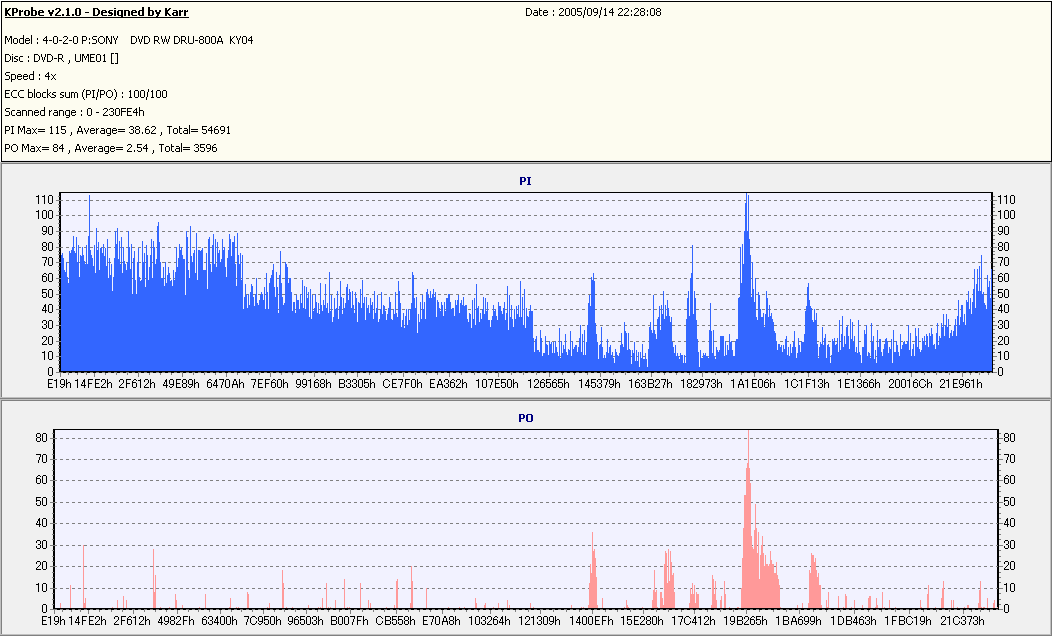Click the CB558h label on the PO axis
This screenshot has width=1052, height=636.
tap(395, 621)
